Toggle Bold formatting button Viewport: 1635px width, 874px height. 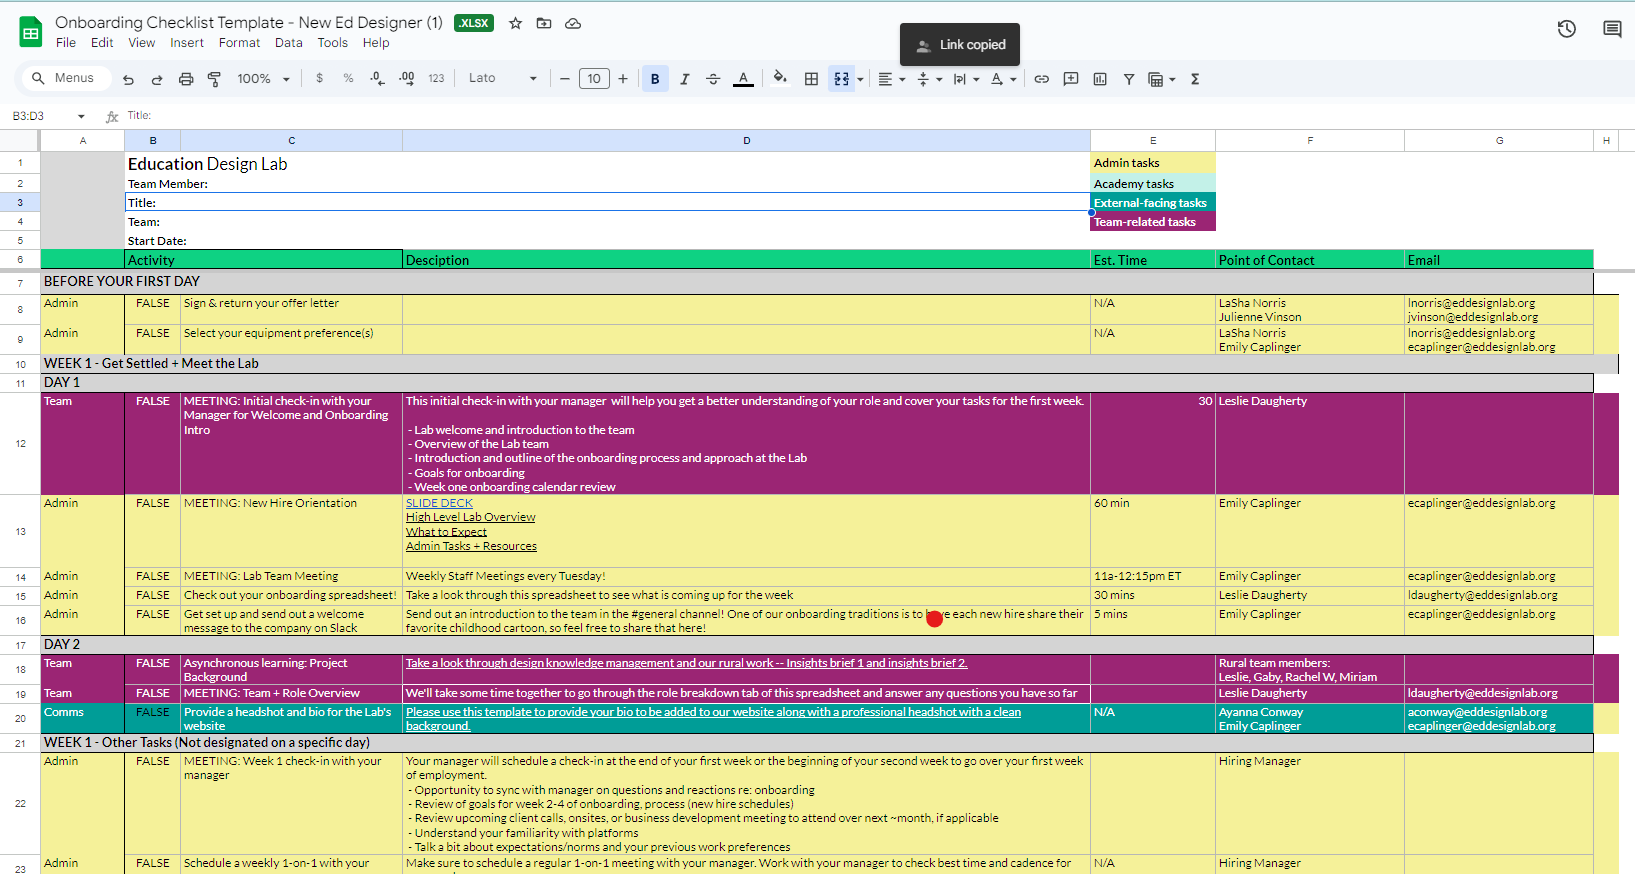(x=655, y=79)
